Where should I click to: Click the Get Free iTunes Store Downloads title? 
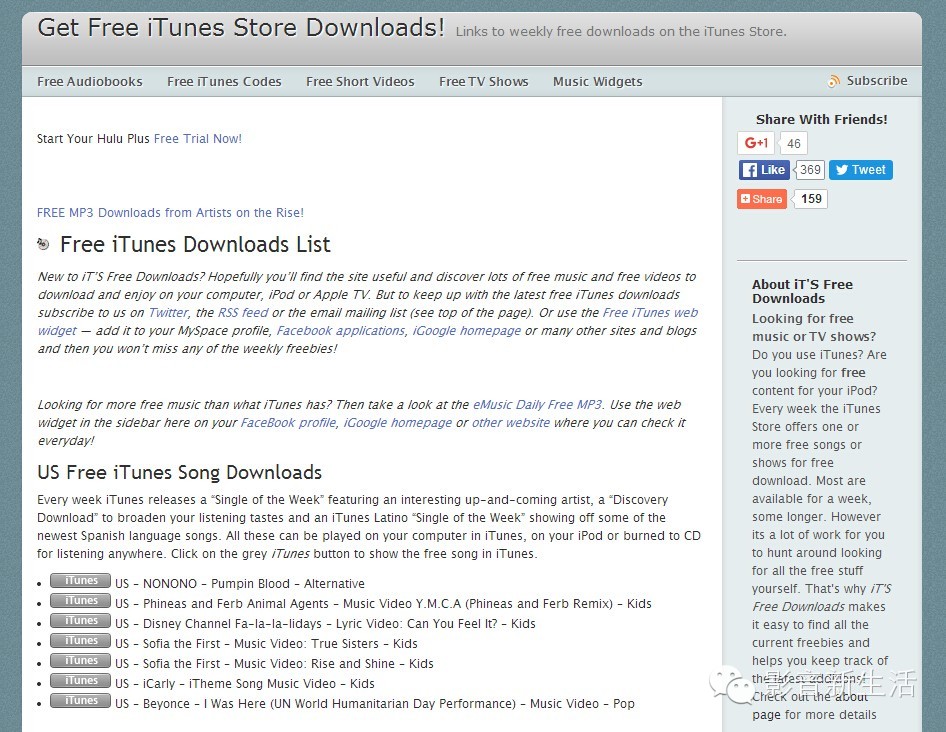pos(241,28)
